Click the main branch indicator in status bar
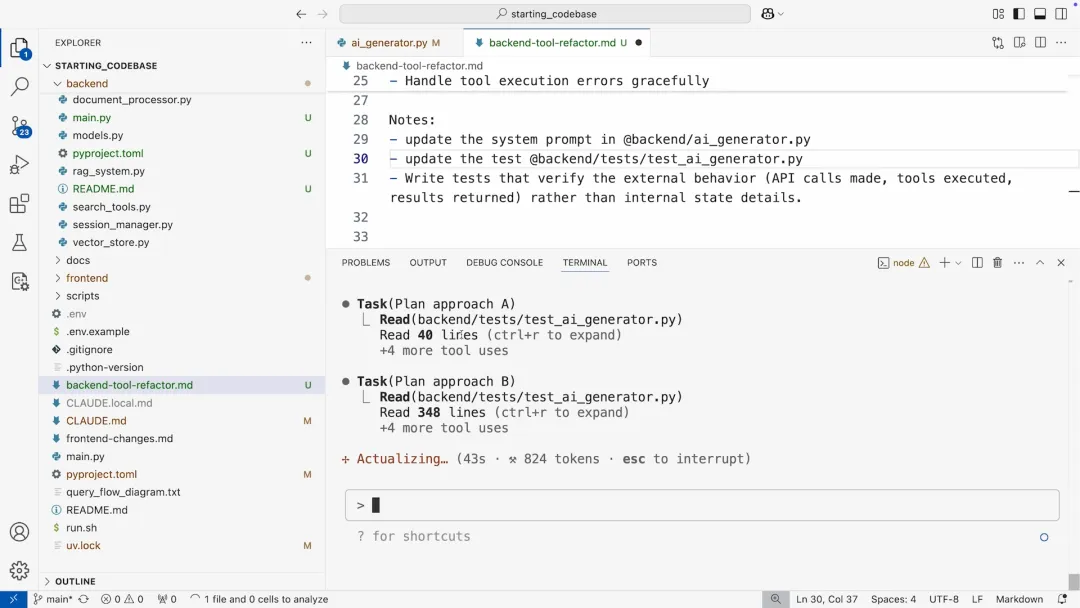 click(52, 599)
